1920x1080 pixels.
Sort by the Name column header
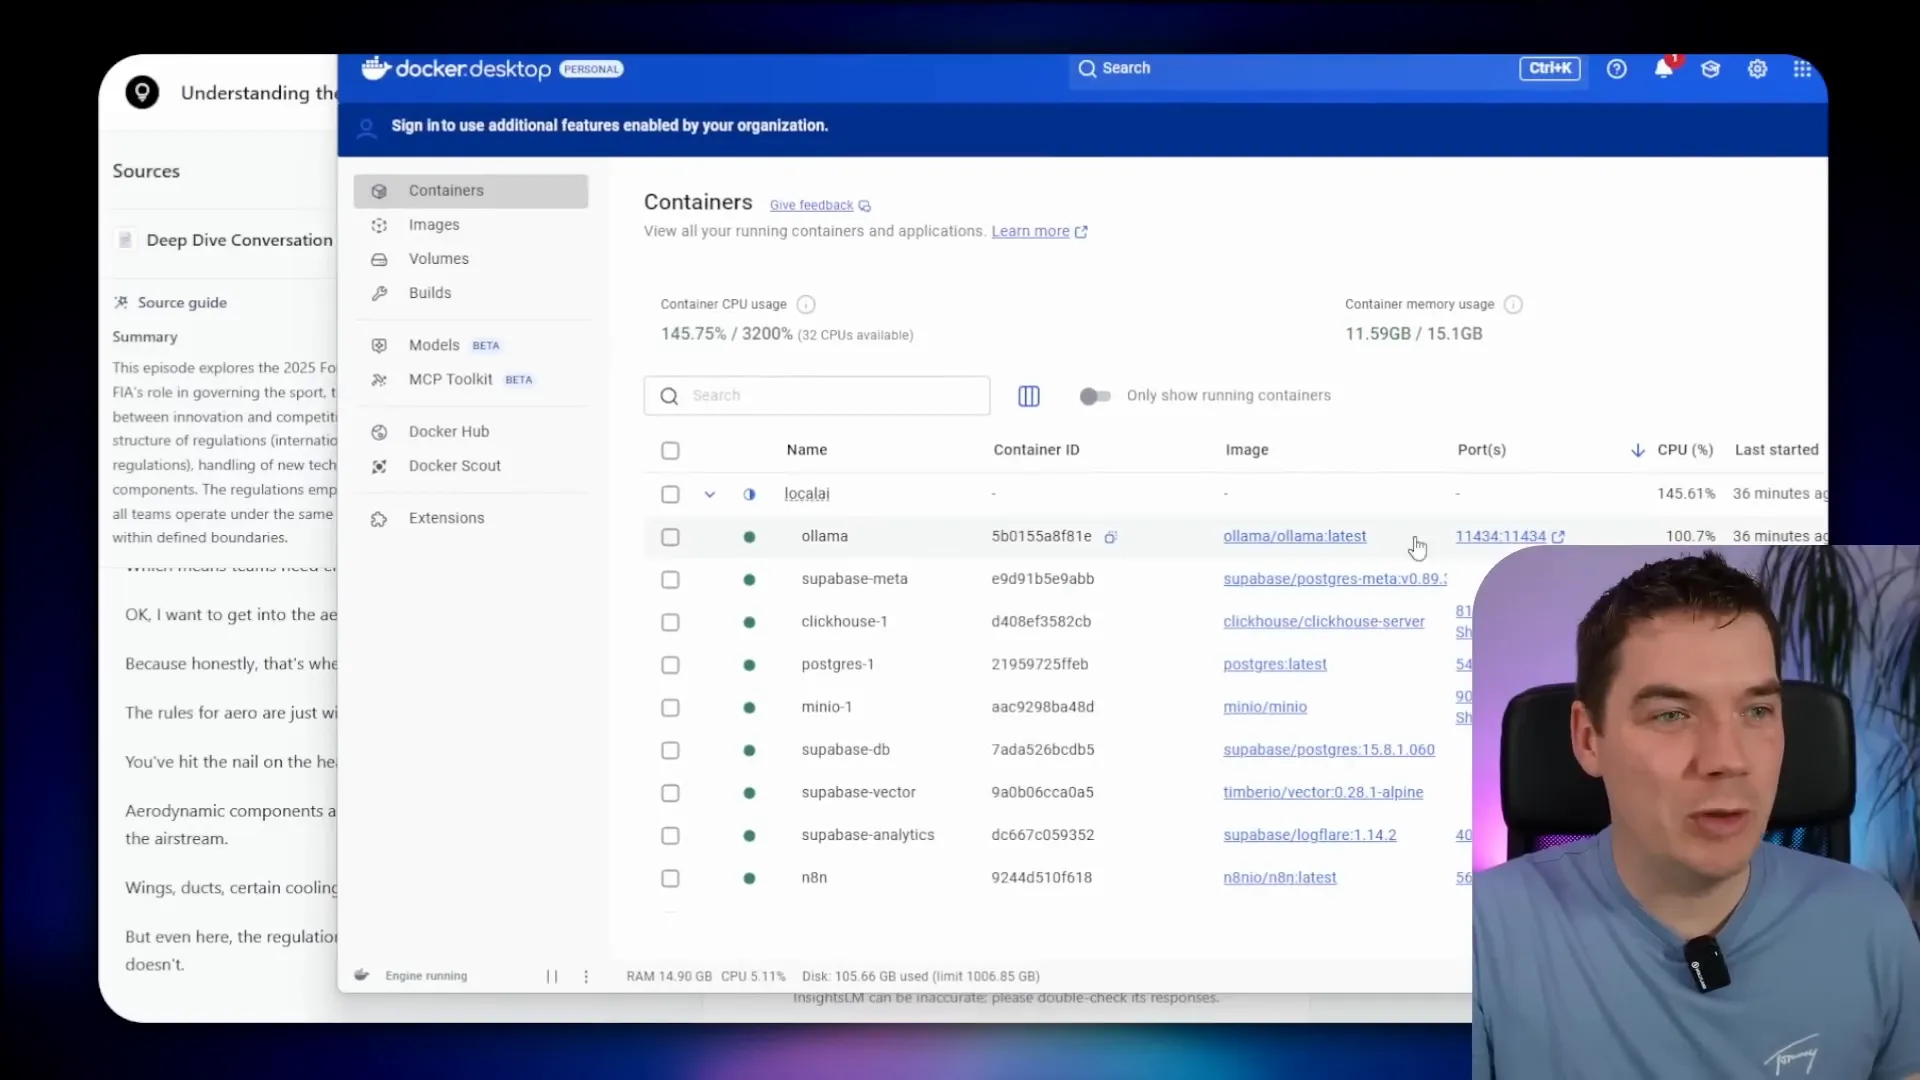tap(806, 451)
